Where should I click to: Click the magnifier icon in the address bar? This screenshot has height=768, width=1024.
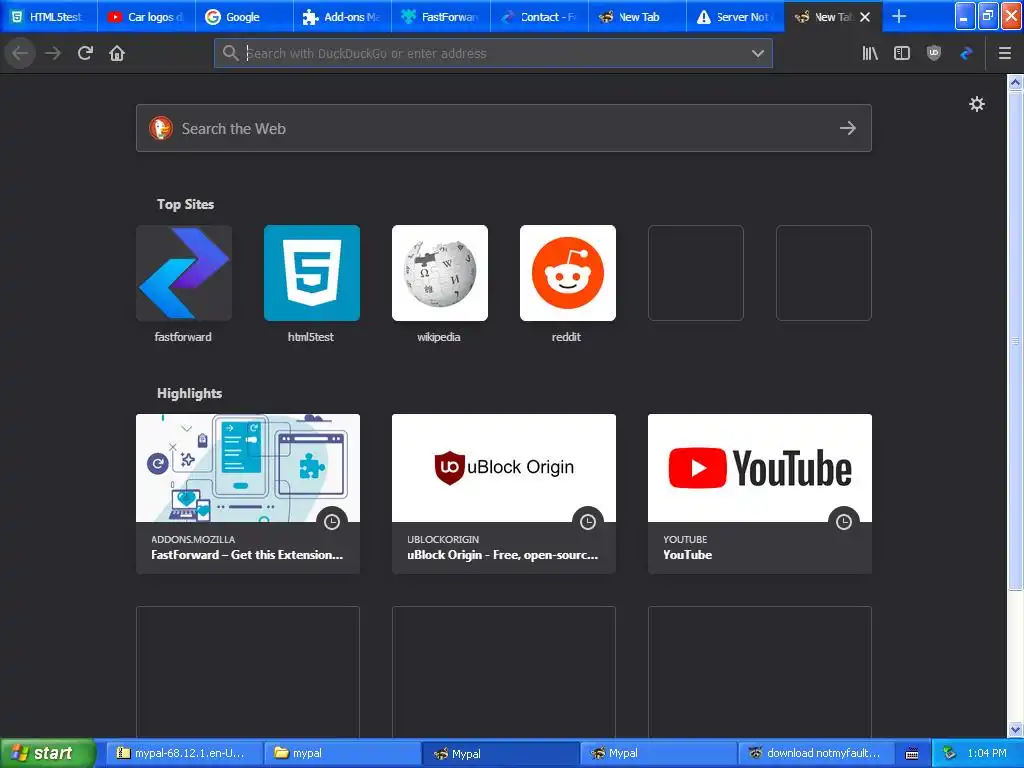[x=230, y=53]
